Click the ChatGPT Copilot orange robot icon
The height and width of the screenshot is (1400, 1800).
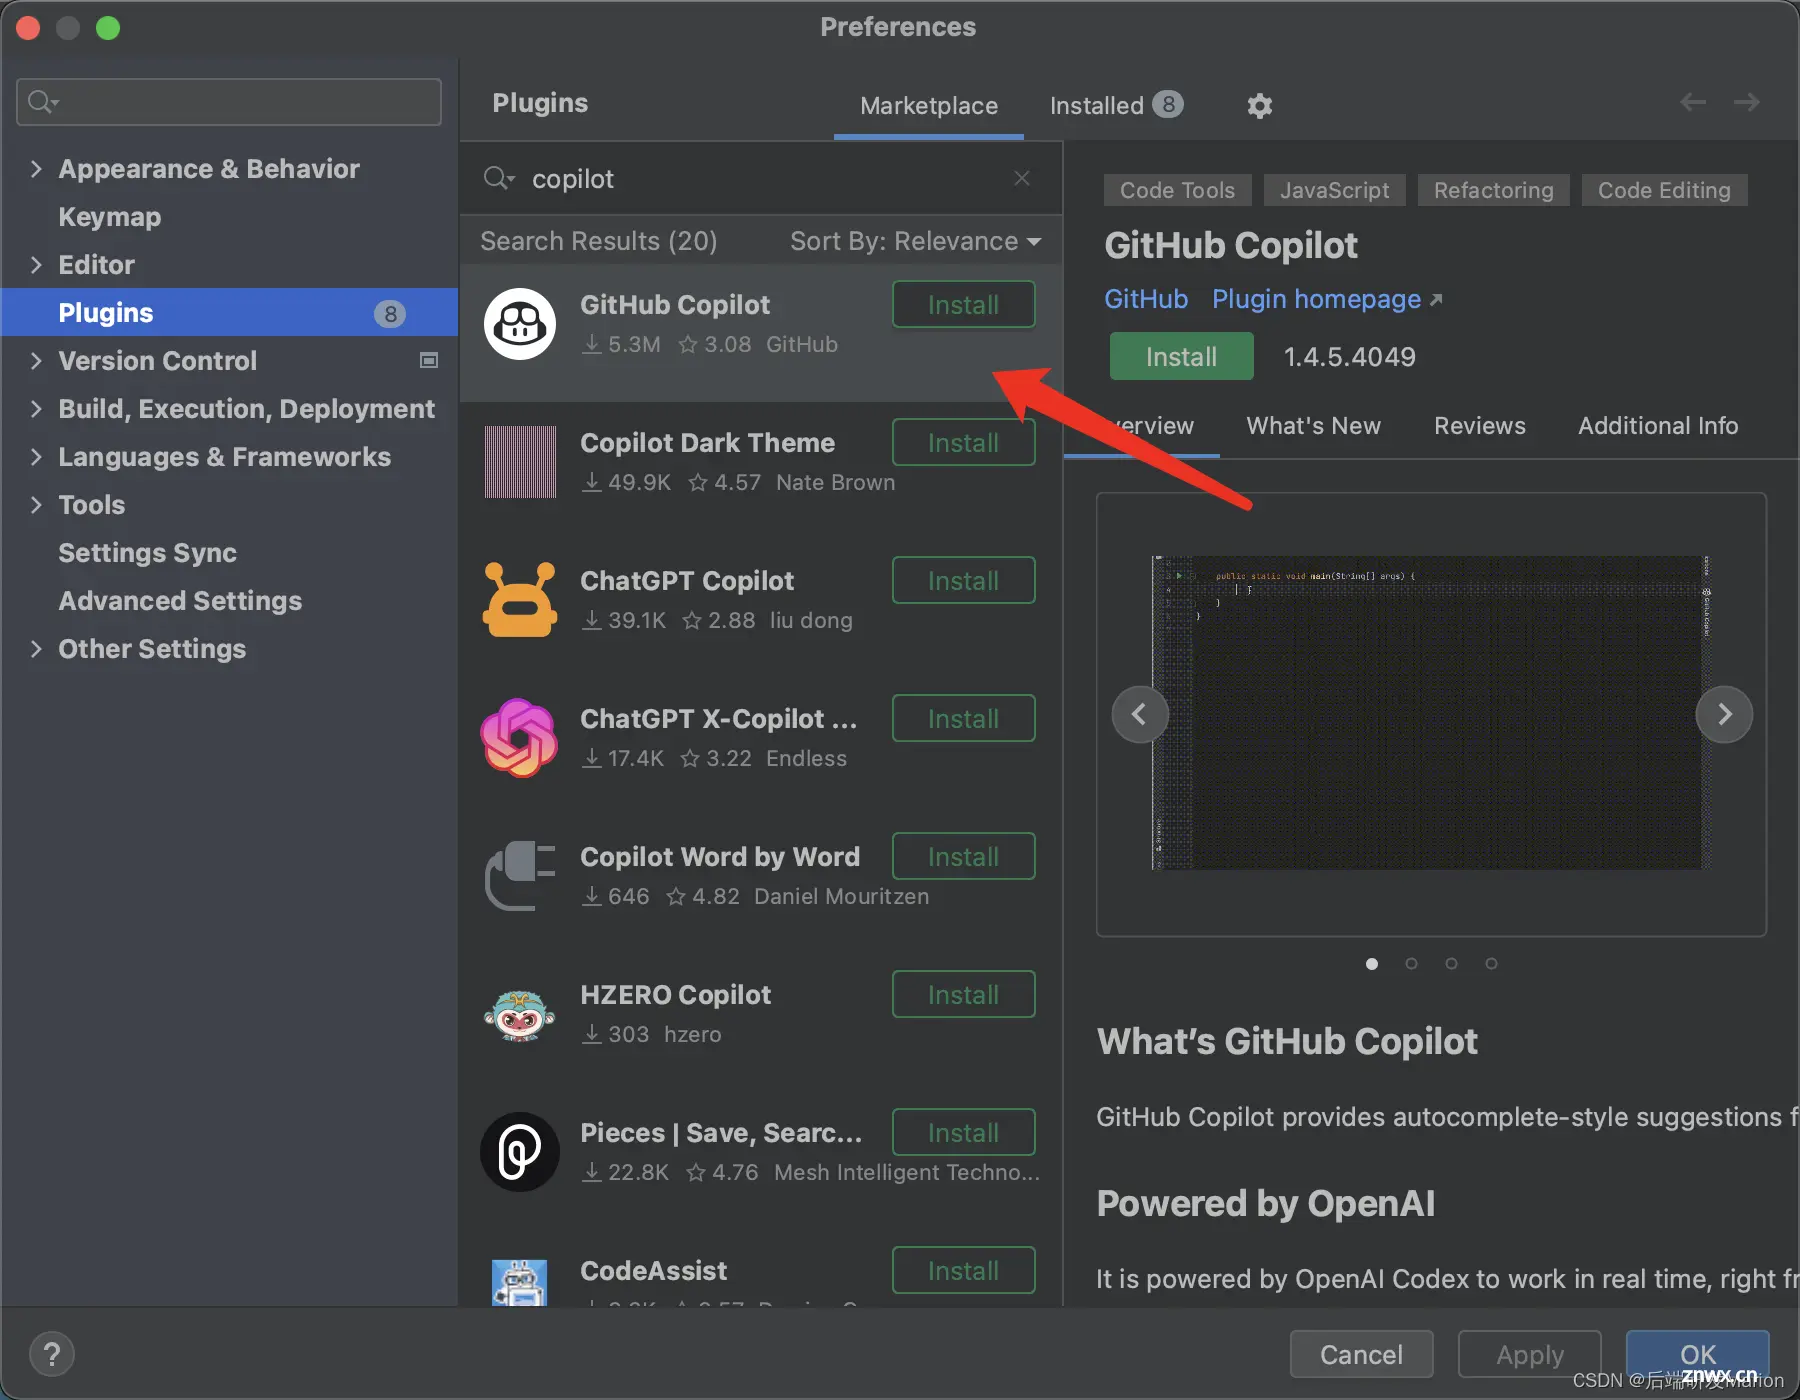[x=520, y=600]
